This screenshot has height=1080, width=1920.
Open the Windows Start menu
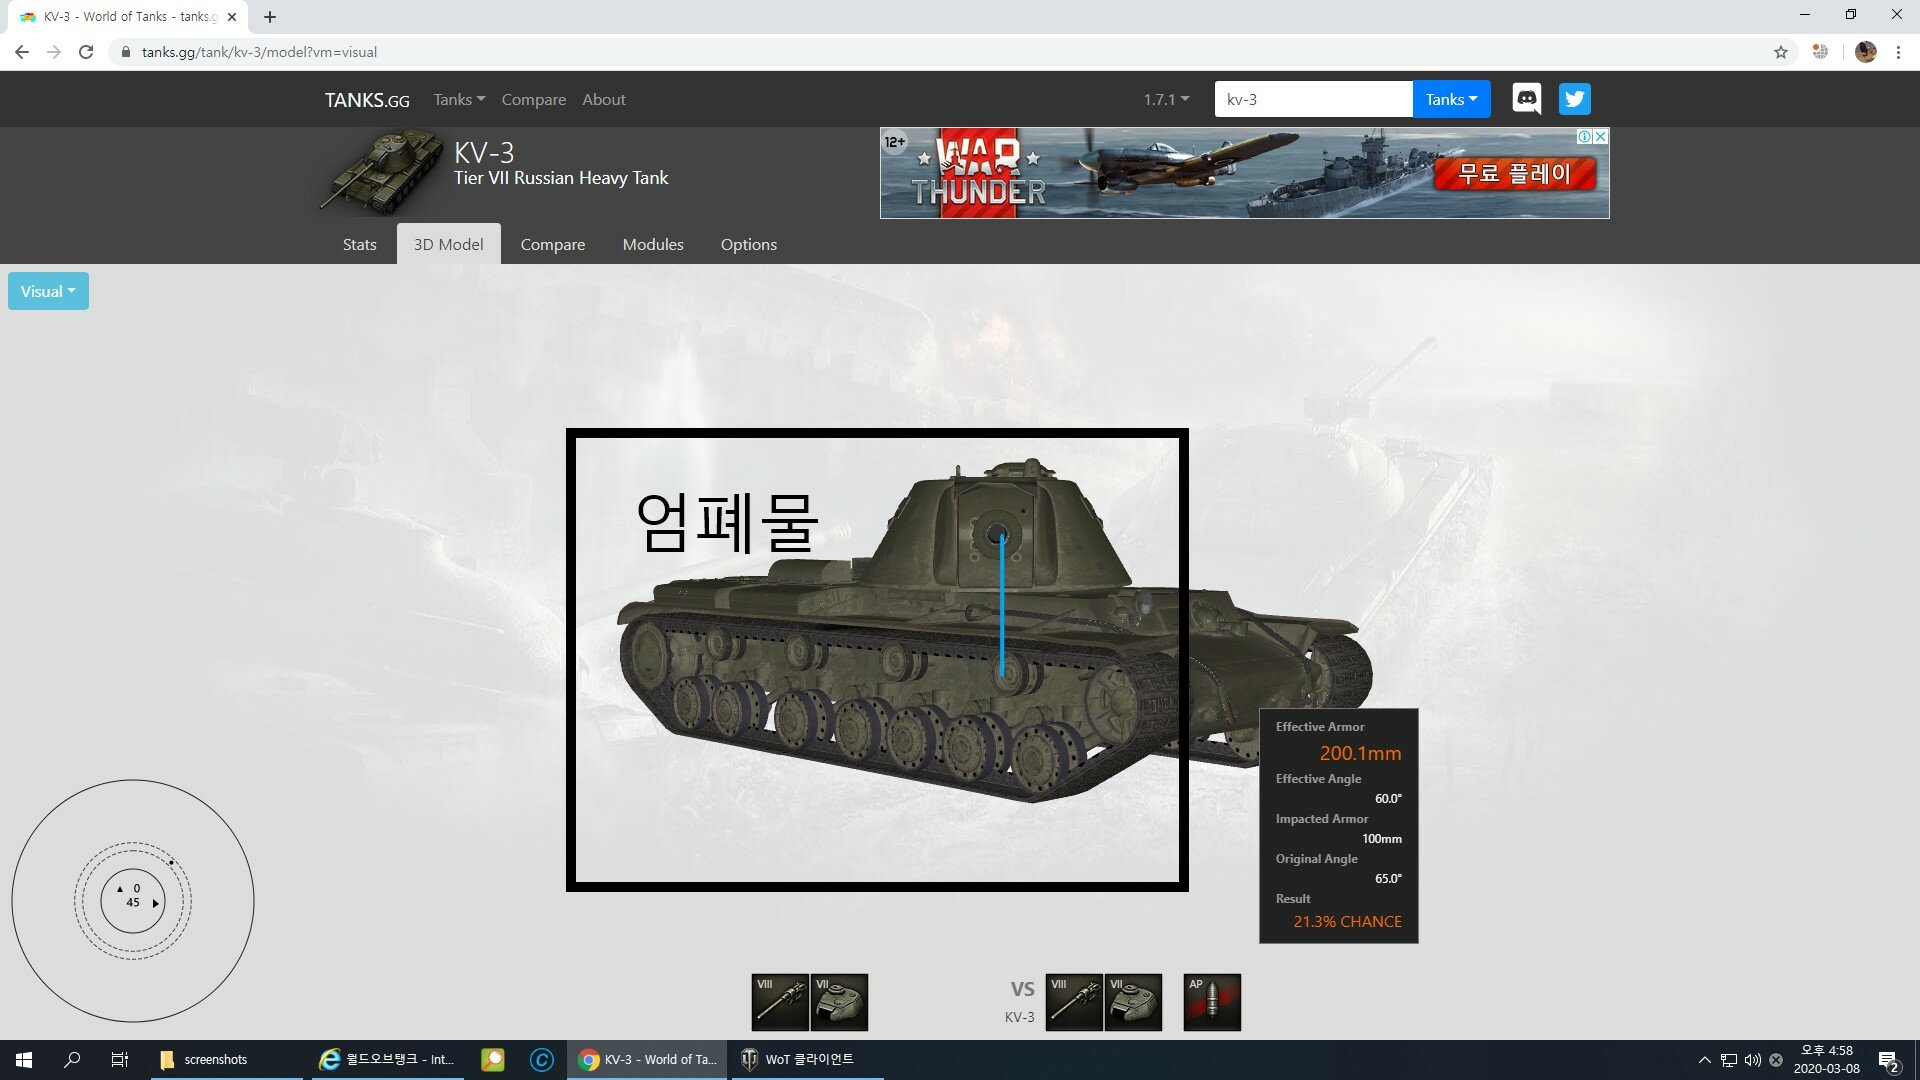click(24, 1060)
